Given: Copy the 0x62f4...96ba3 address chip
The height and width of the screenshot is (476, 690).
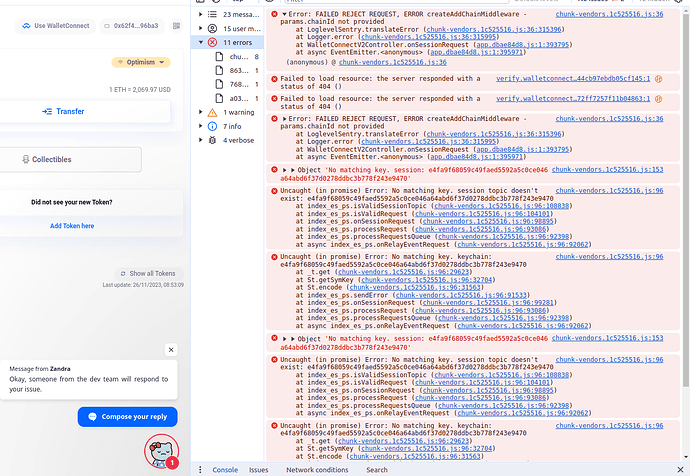Looking at the screenshot, I should pos(132,26).
